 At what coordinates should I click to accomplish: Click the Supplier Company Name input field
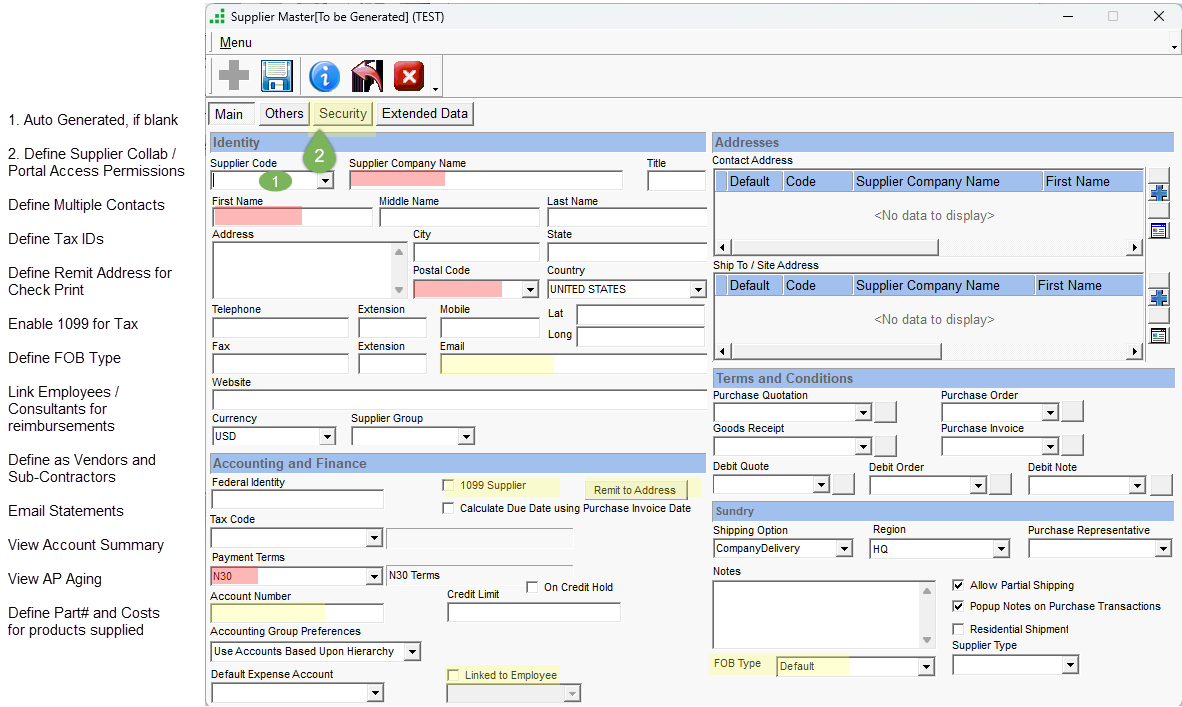[x=485, y=181]
